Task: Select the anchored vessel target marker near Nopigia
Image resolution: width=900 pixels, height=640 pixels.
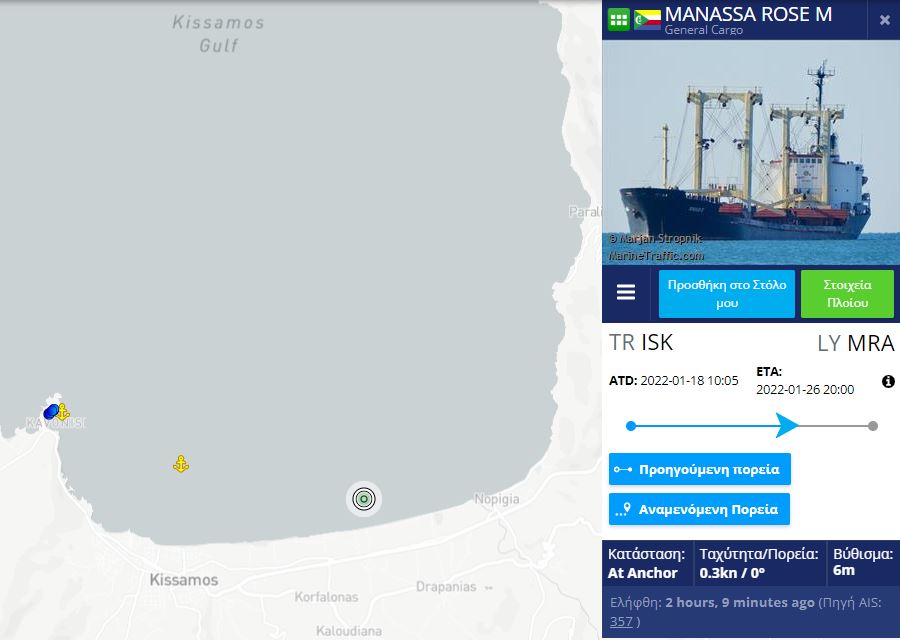Action: (x=364, y=499)
